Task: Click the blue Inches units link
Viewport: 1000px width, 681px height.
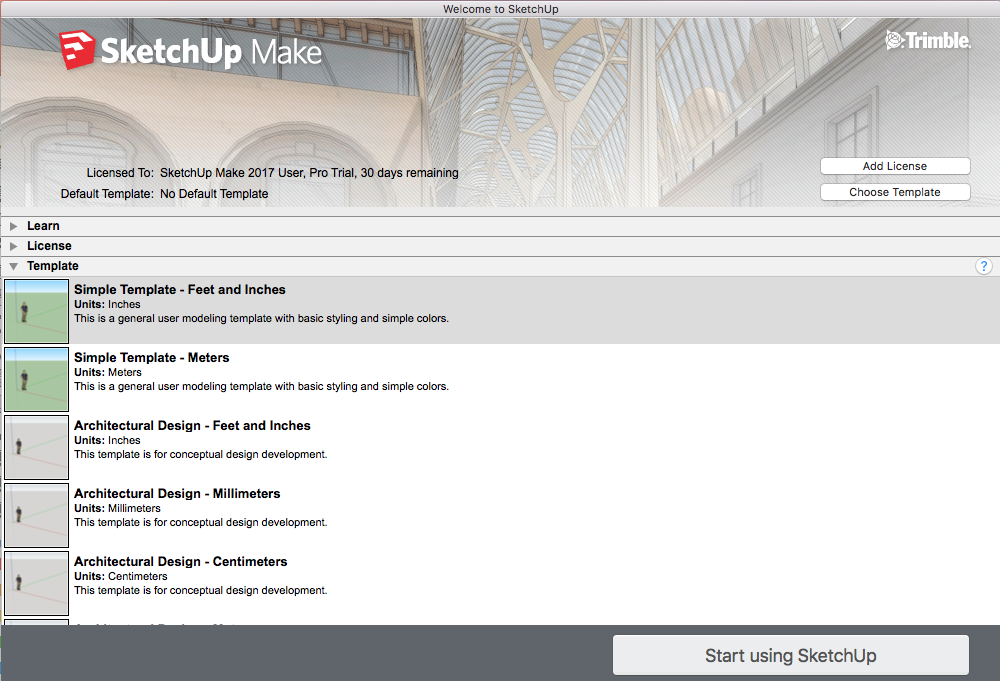Action: pos(123,304)
